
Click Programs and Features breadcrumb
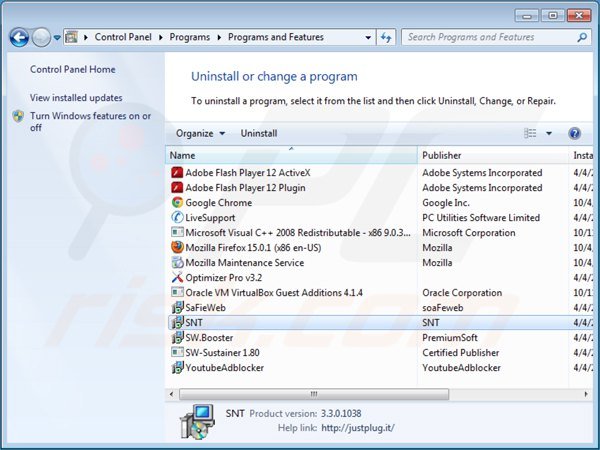pyautogui.click(x=276, y=37)
